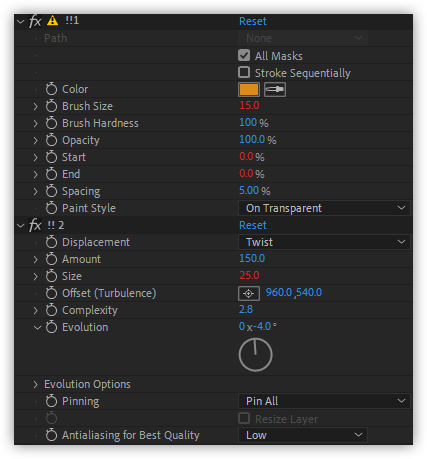Uncheck the All Masks checkbox

click(x=244, y=55)
